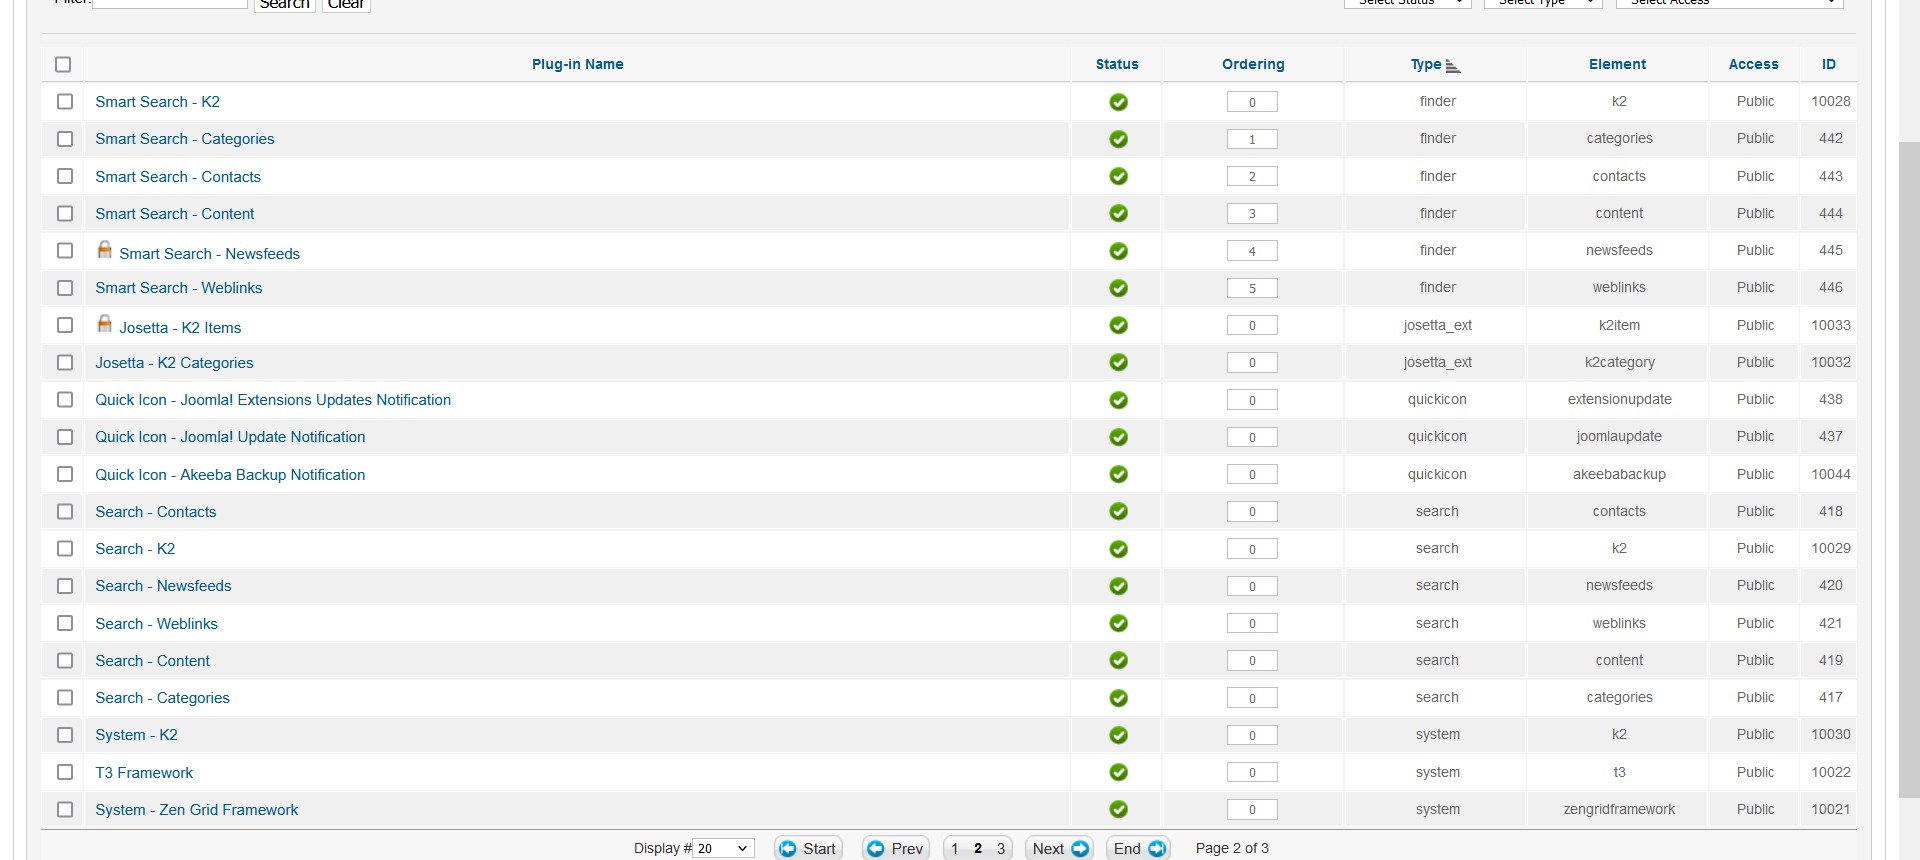Toggle status icon for Search - Weblinks
This screenshot has height=860, width=1920.
coord(1118,623)
